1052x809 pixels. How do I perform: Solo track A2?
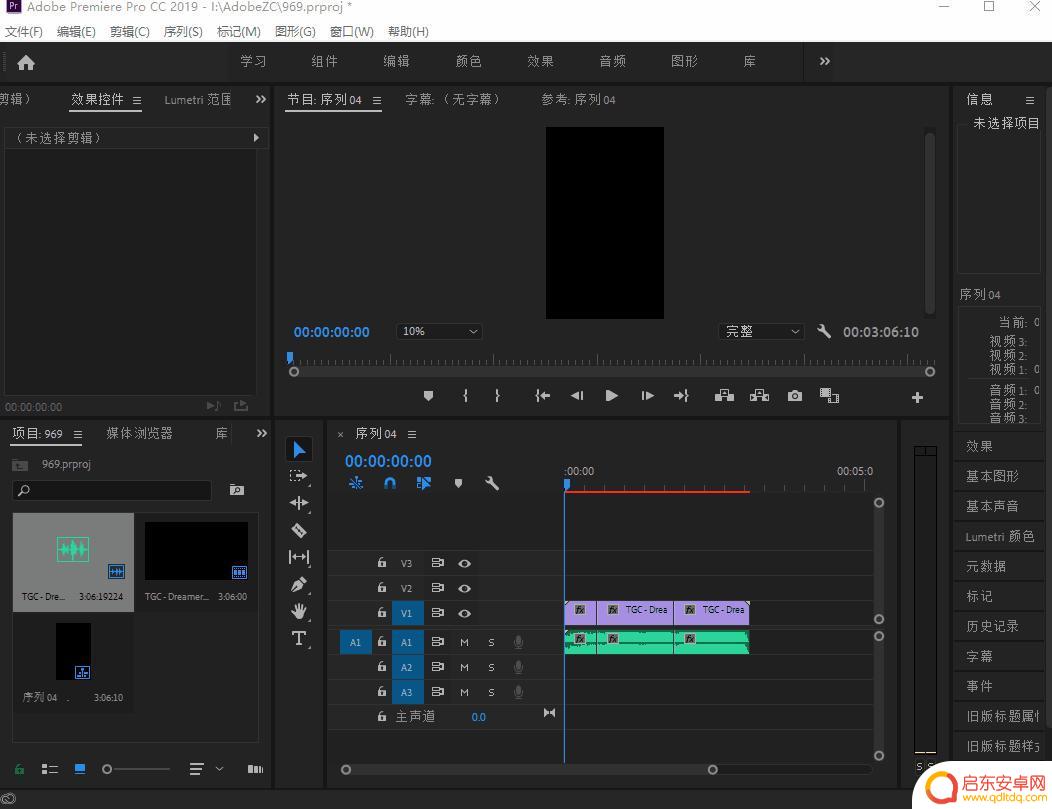click(x=491, y=667)
